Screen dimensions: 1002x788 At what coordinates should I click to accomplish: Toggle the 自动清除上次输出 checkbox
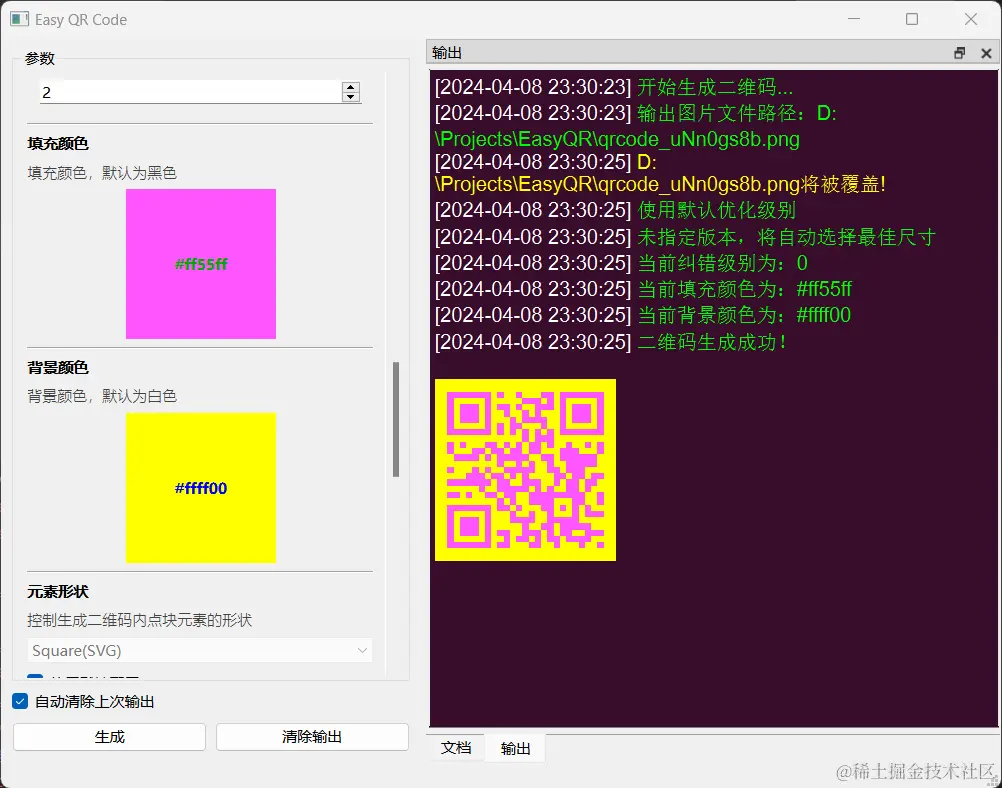click(20, 701)
